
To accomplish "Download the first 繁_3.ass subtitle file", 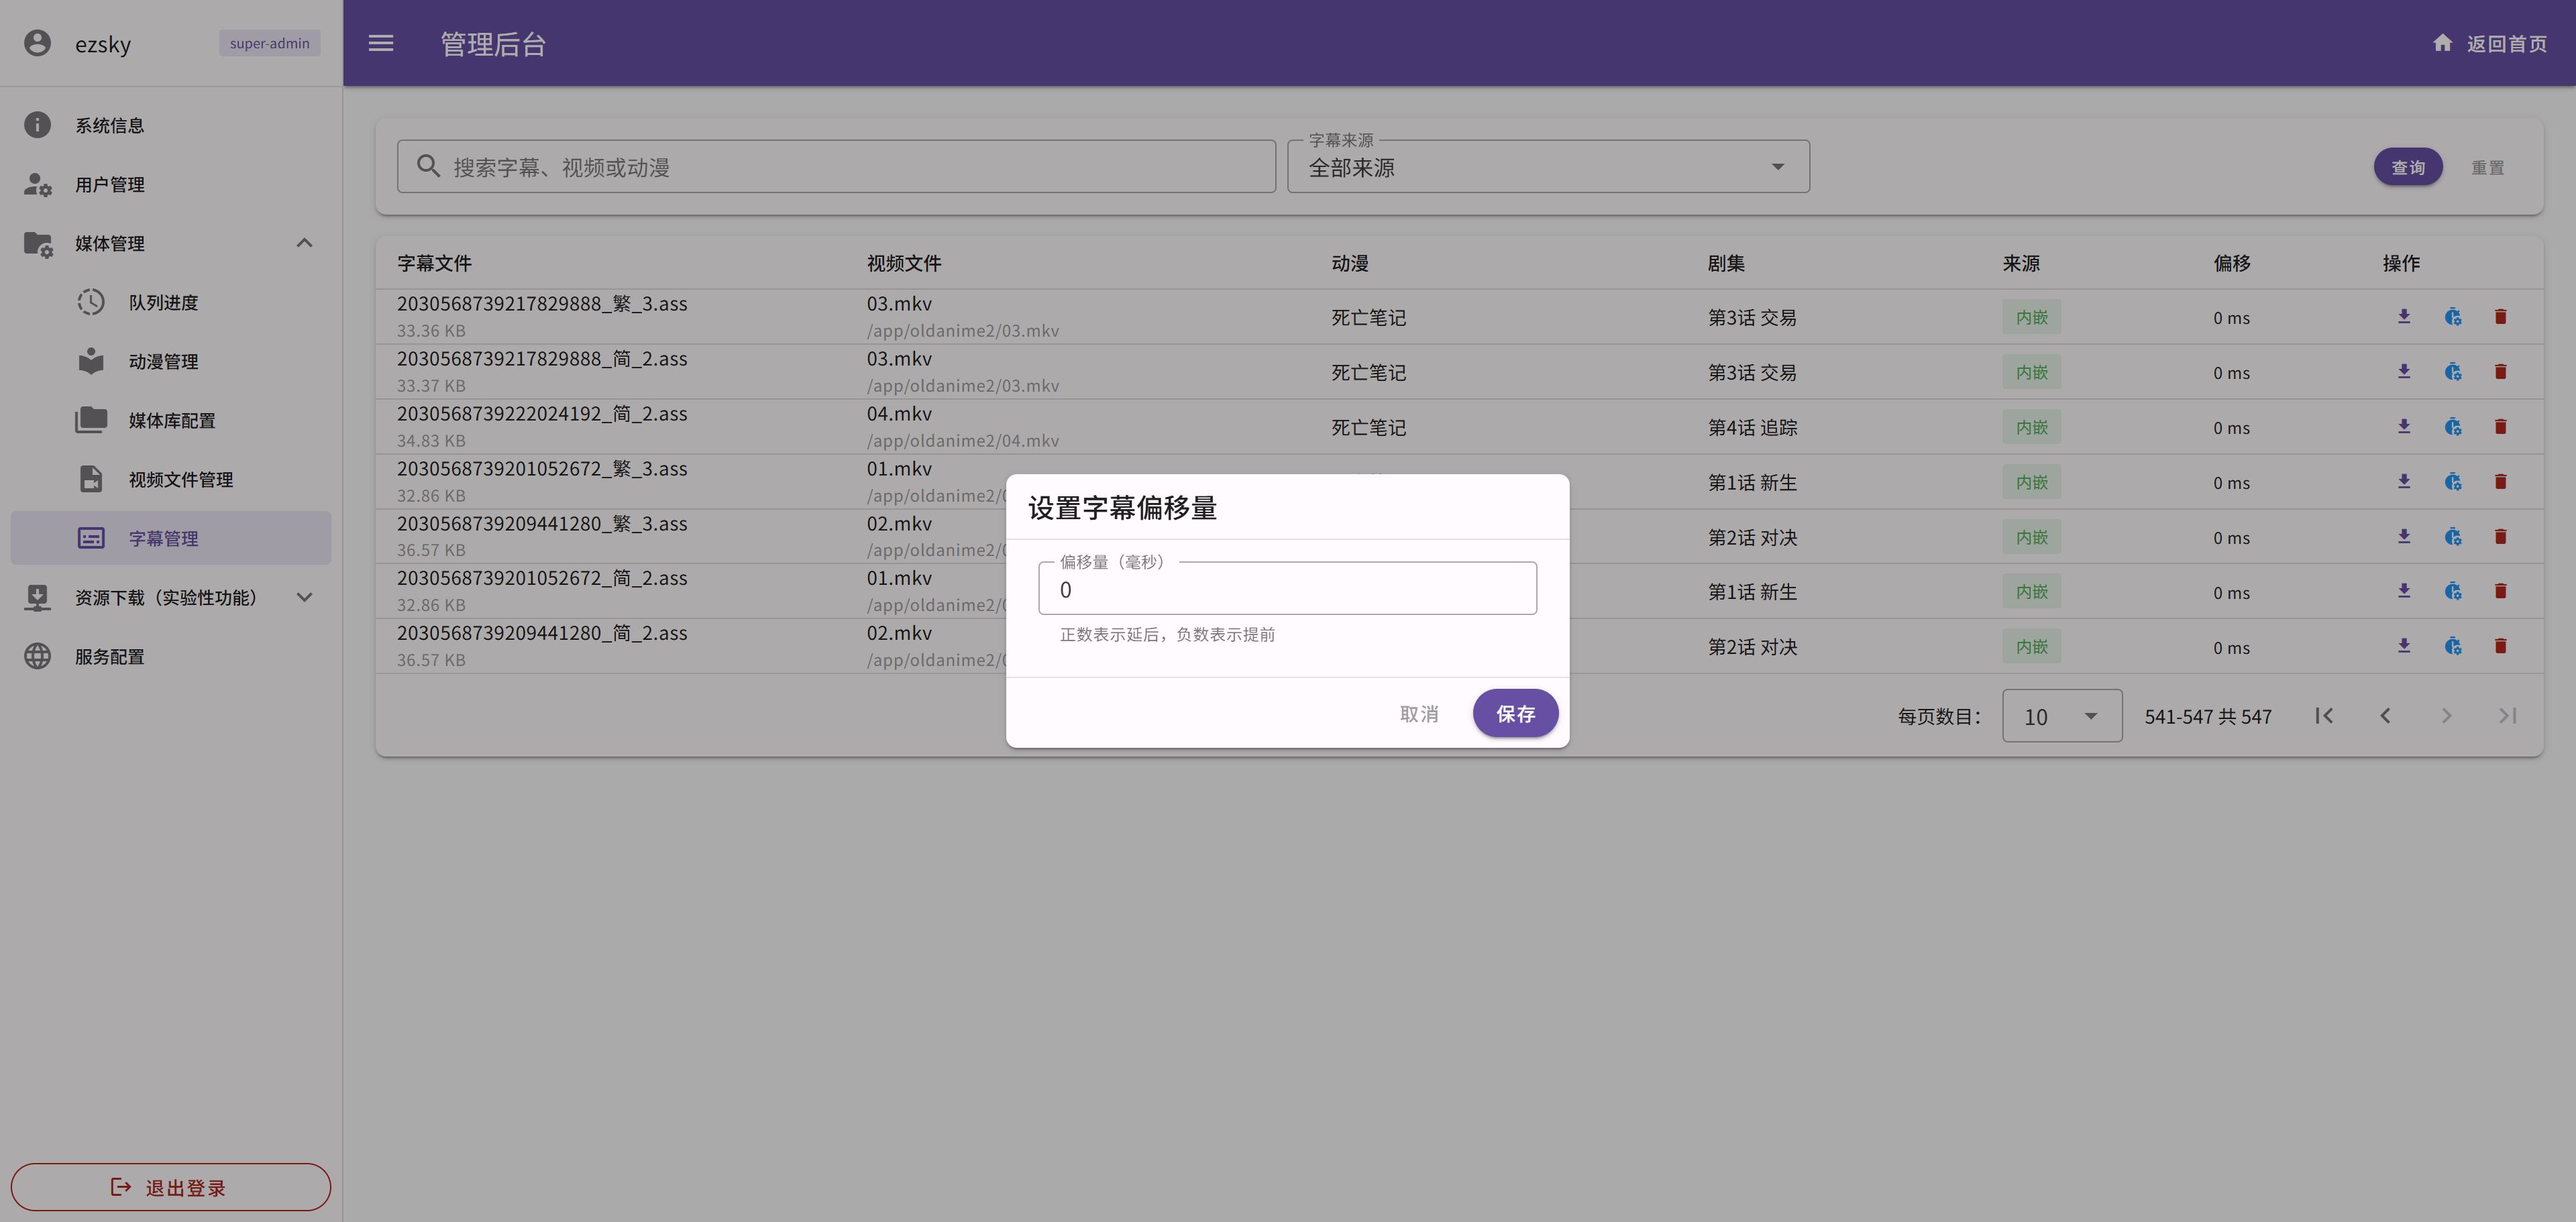I will [2404, 317].
